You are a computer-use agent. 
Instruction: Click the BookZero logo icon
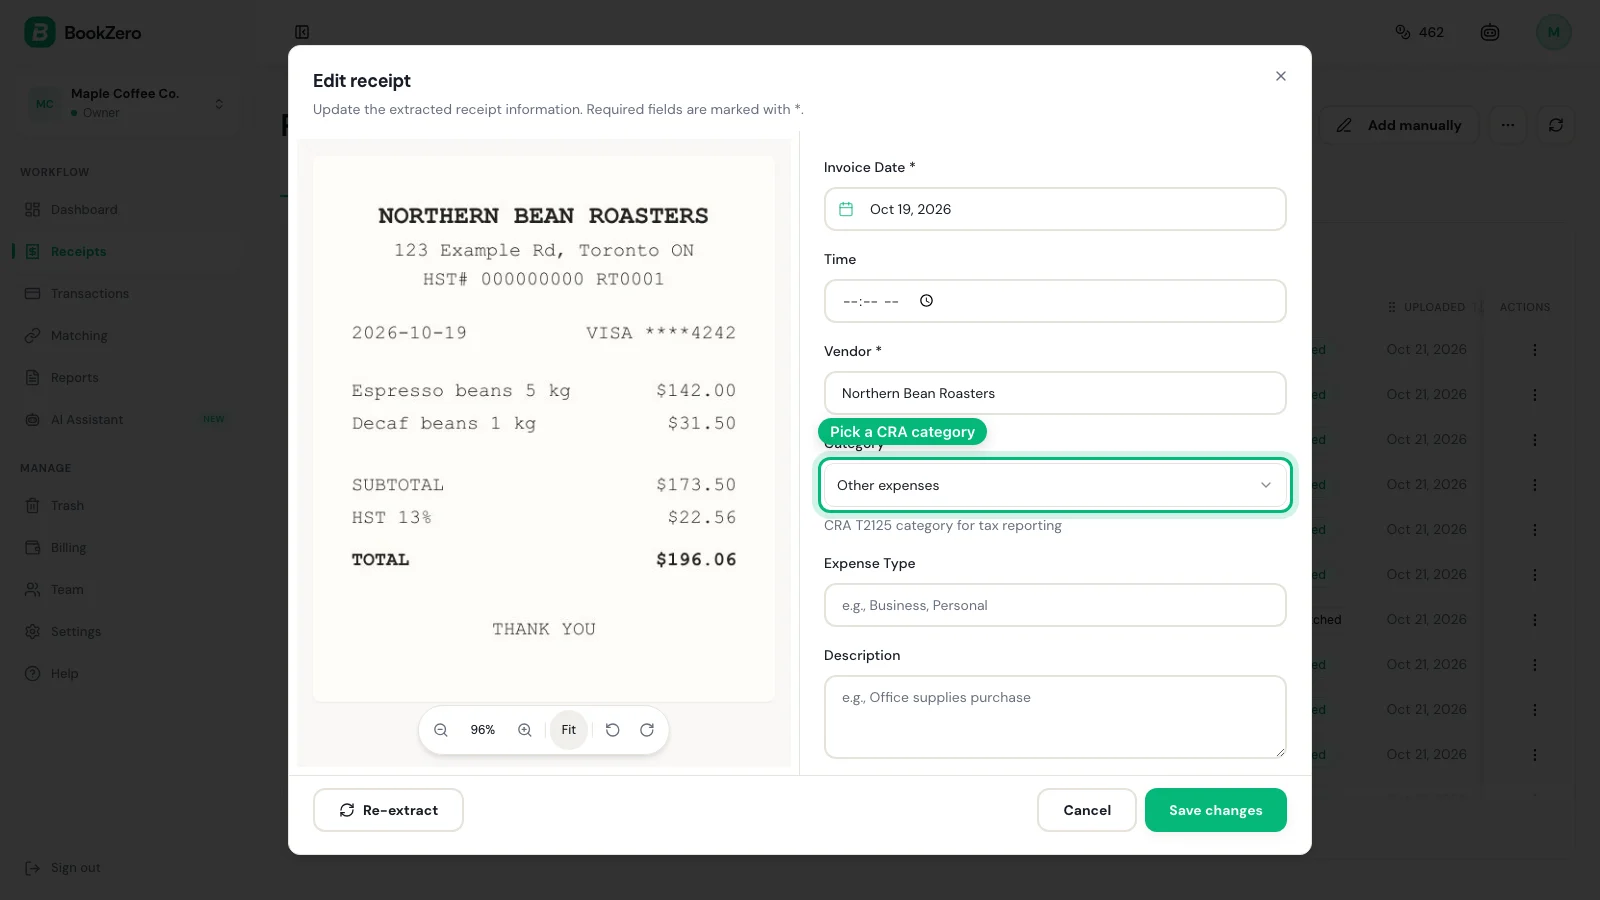coord(39,32)
